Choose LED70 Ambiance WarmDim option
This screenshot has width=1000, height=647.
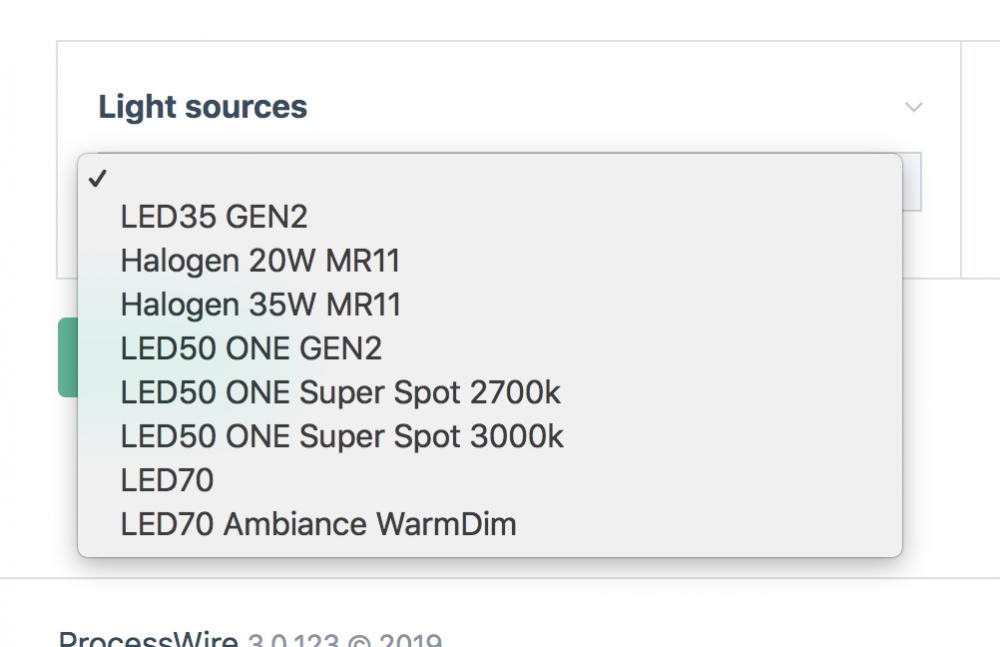317,523
